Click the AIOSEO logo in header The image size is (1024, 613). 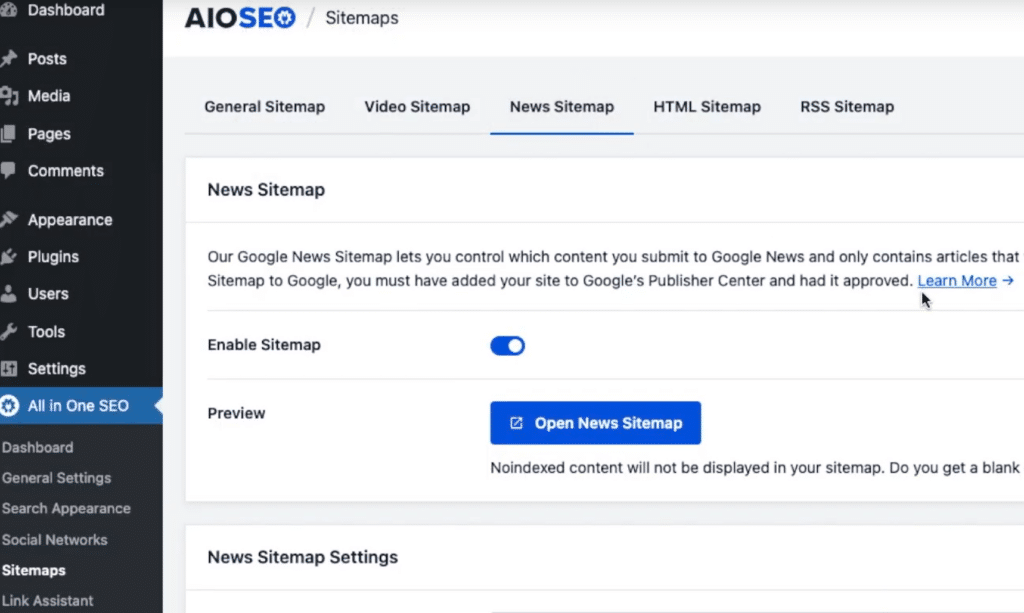[x=240, y=18]
